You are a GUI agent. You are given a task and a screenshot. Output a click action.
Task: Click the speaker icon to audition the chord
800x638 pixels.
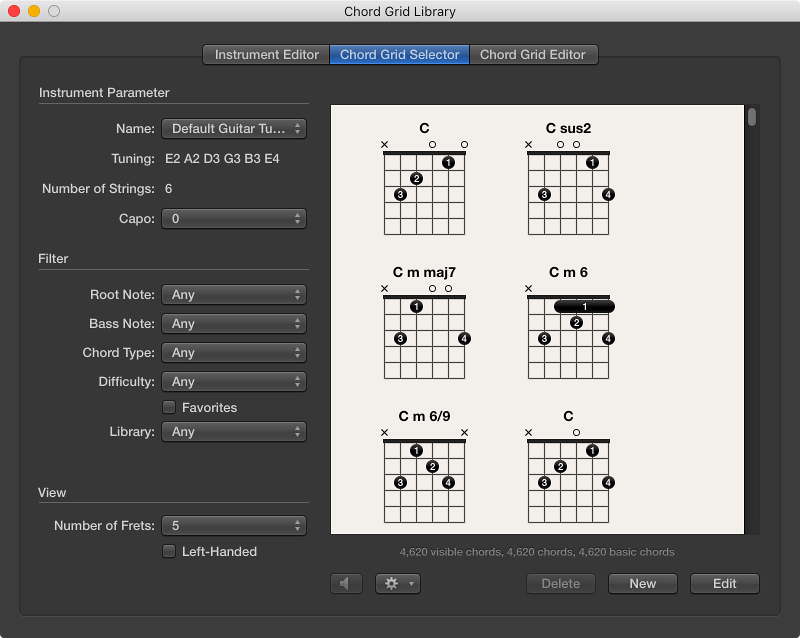tap(346, 583)
